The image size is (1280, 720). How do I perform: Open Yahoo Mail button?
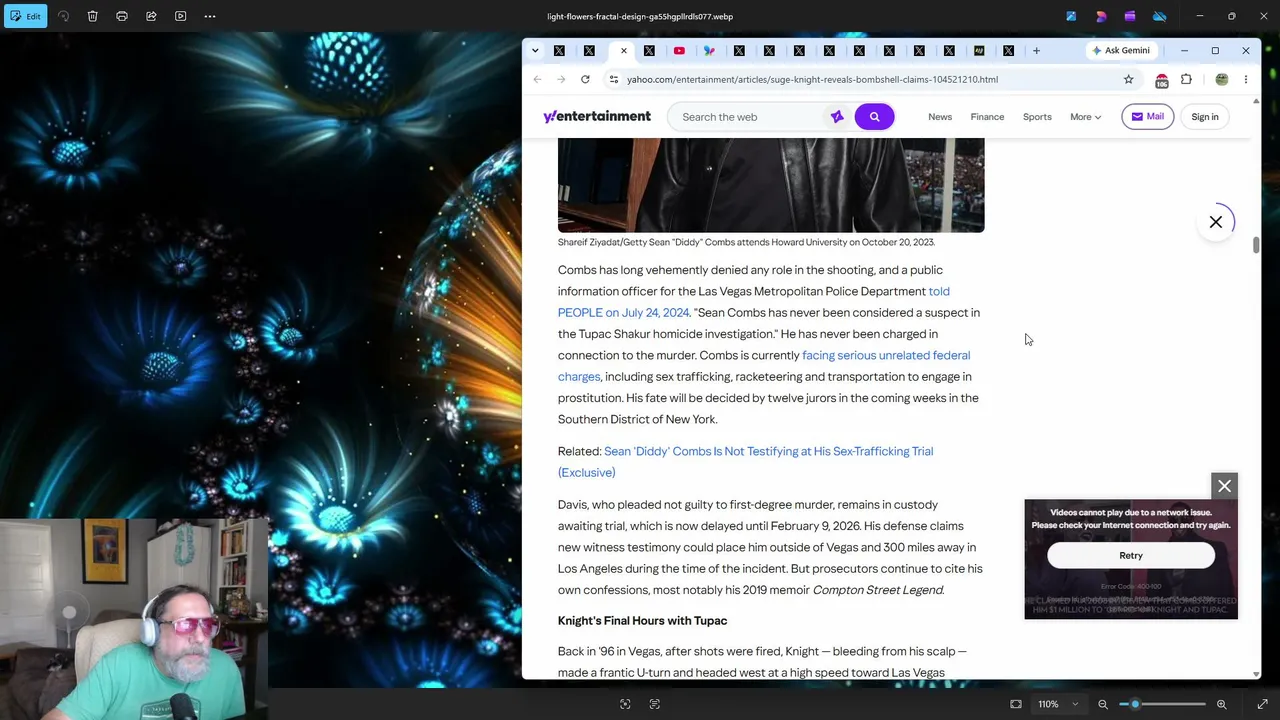point(1147,117)
